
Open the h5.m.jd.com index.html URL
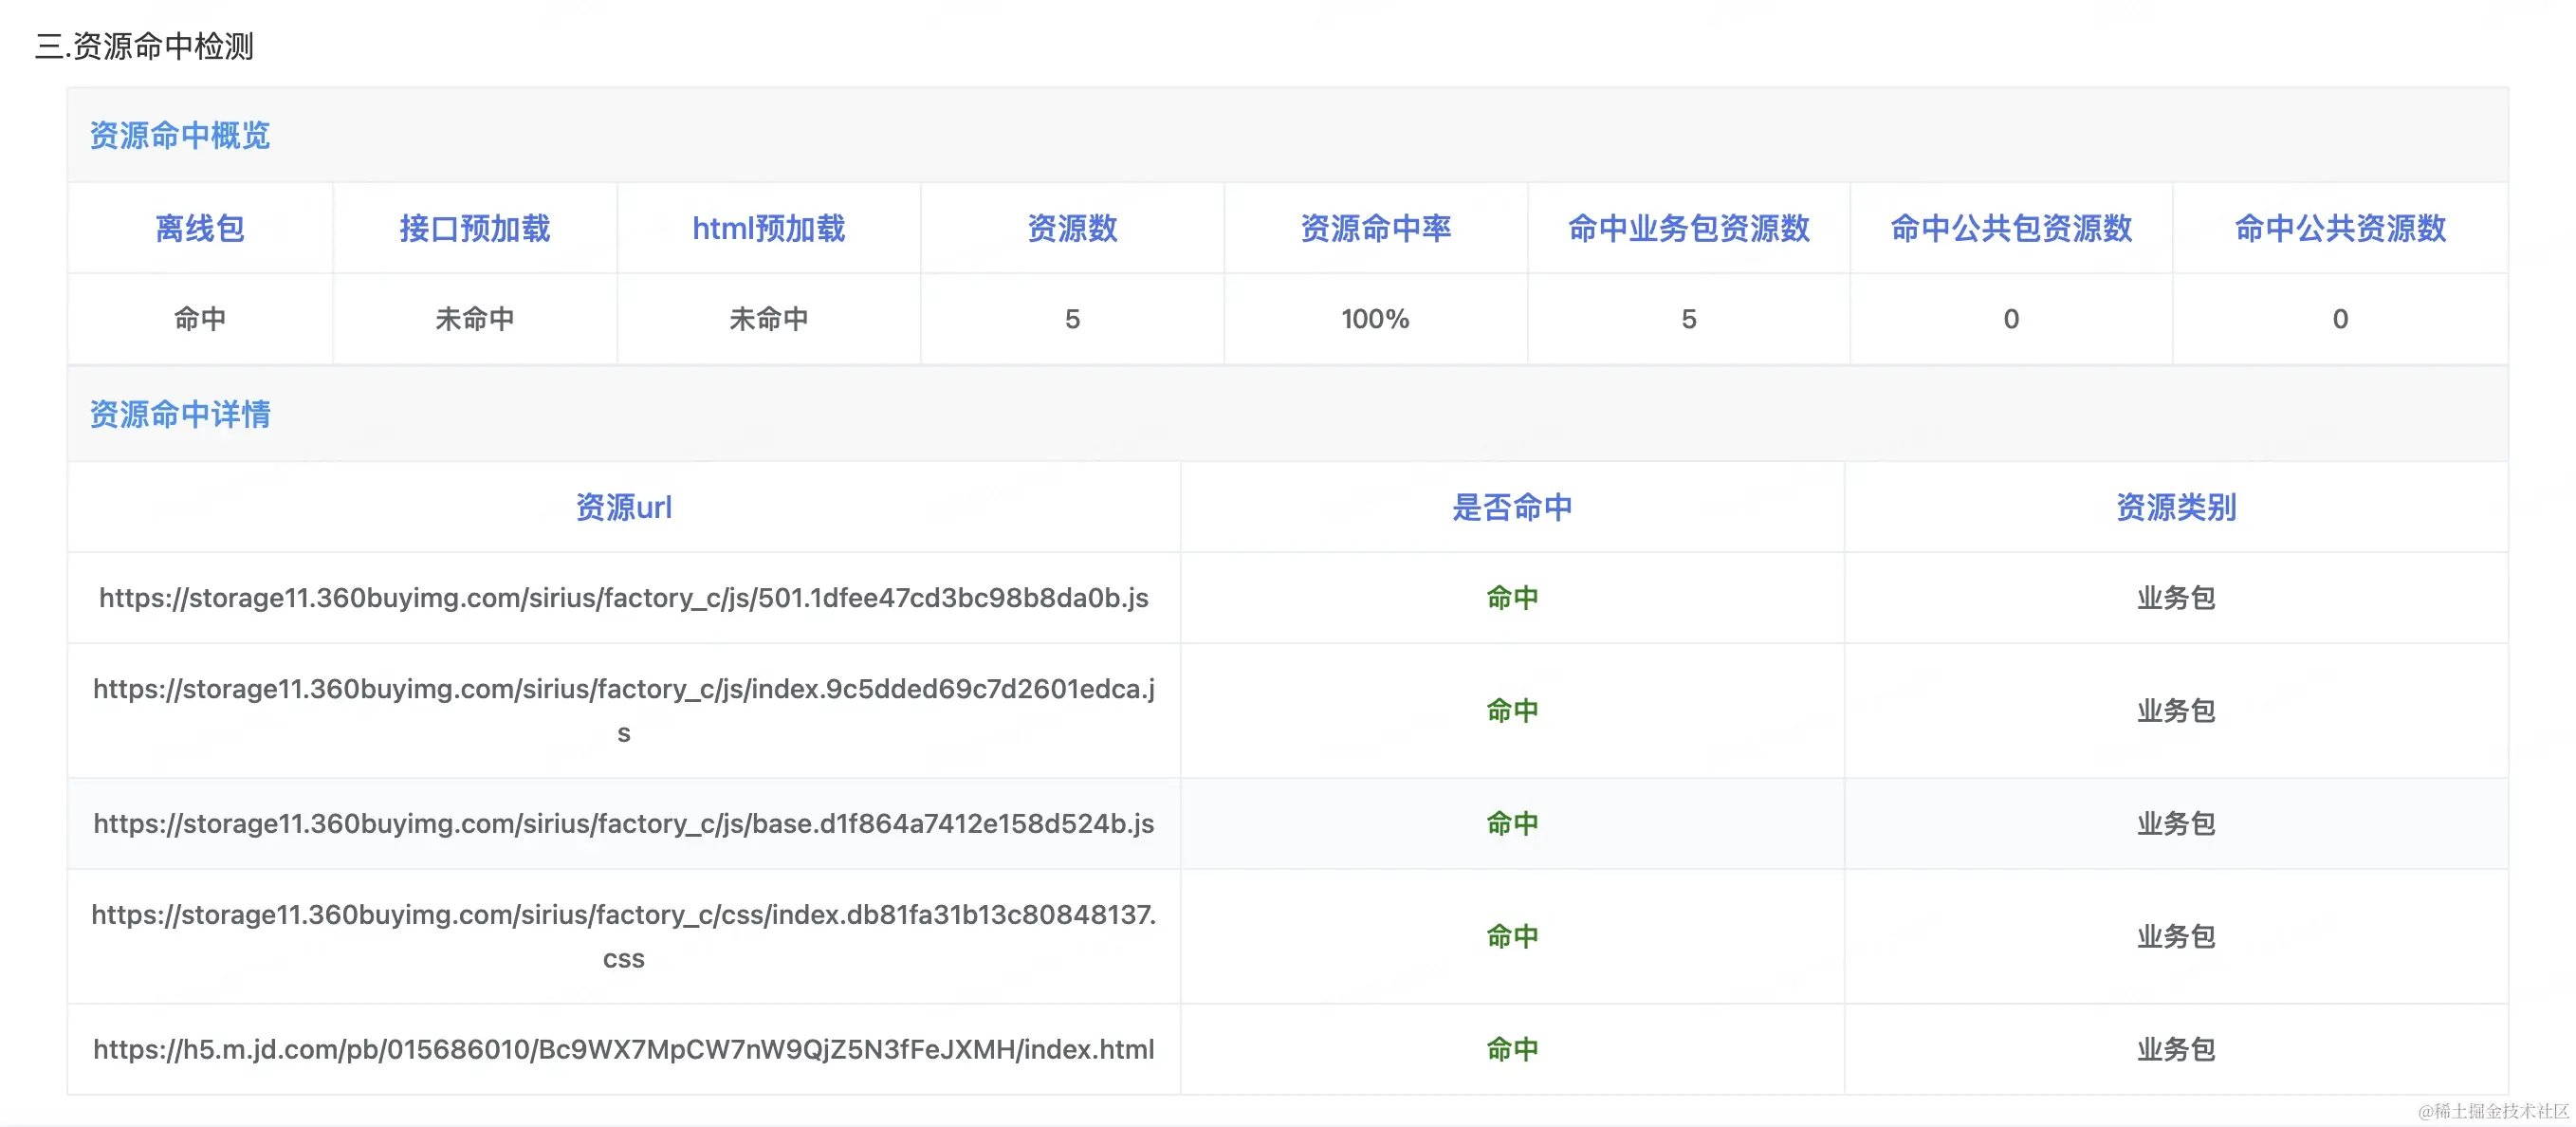click(623, 1049)
